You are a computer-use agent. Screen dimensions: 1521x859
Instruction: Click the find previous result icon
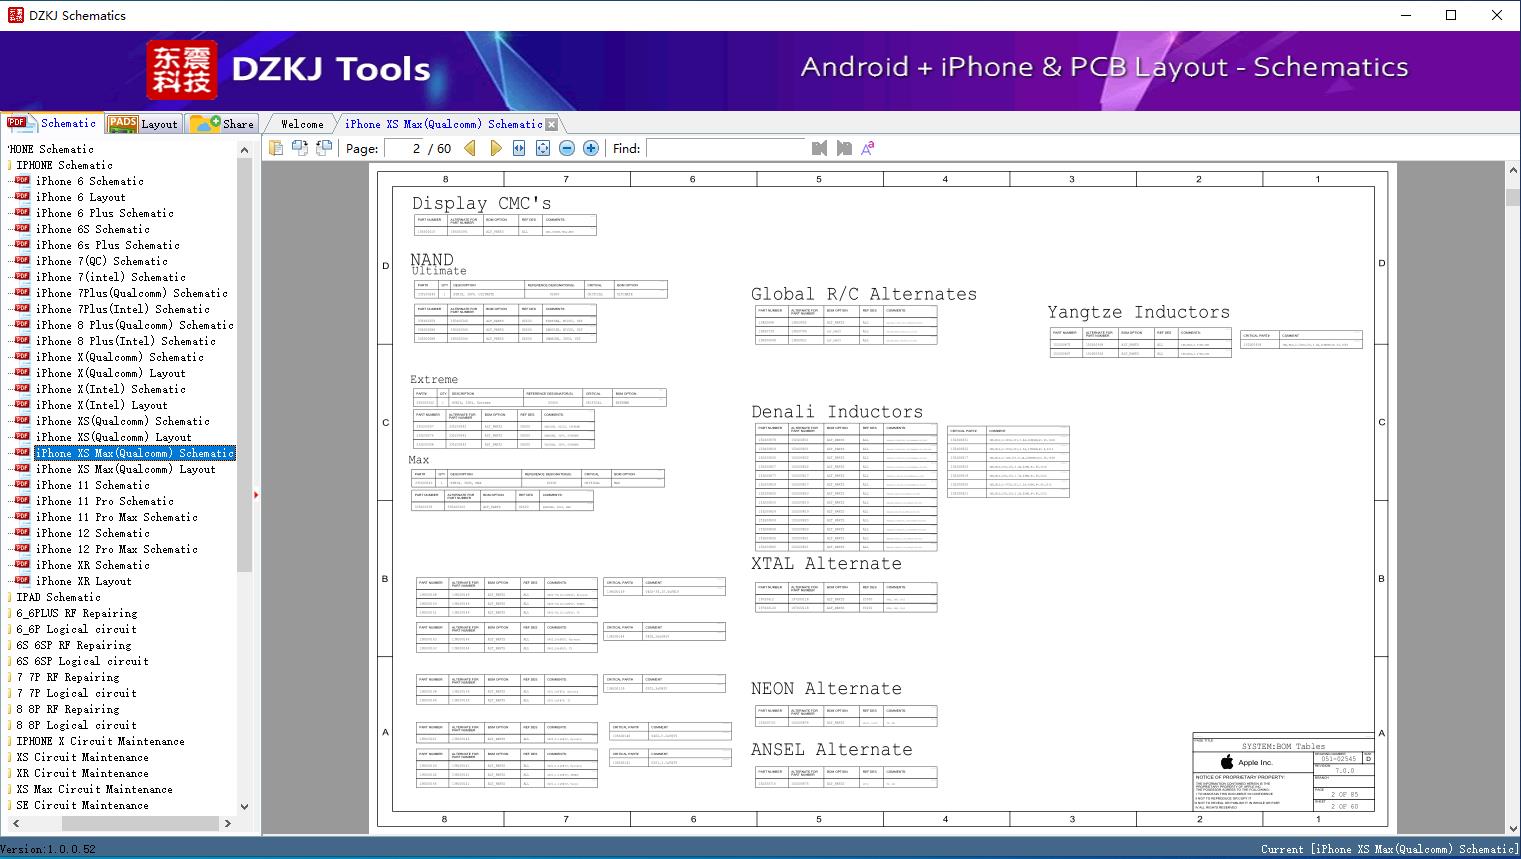[819, 148]
